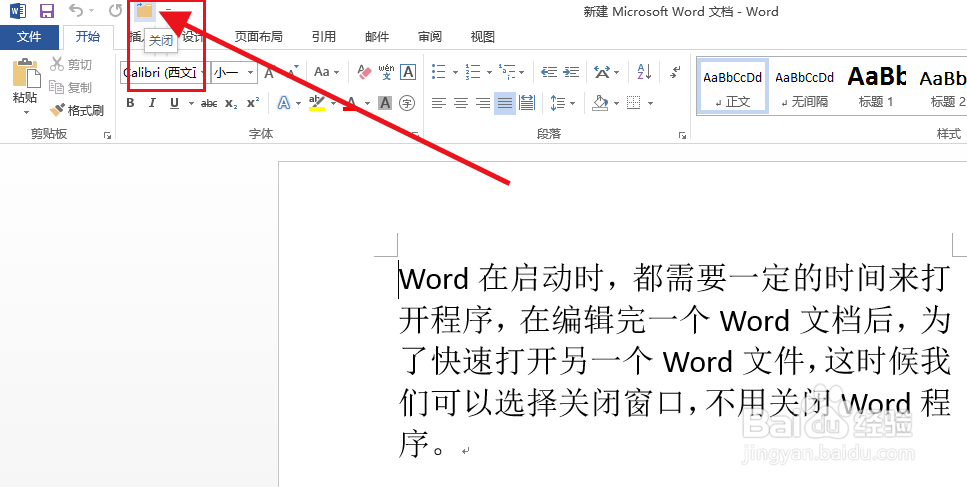
Task: Insert a bulleted list
Action: pos(439,72)
